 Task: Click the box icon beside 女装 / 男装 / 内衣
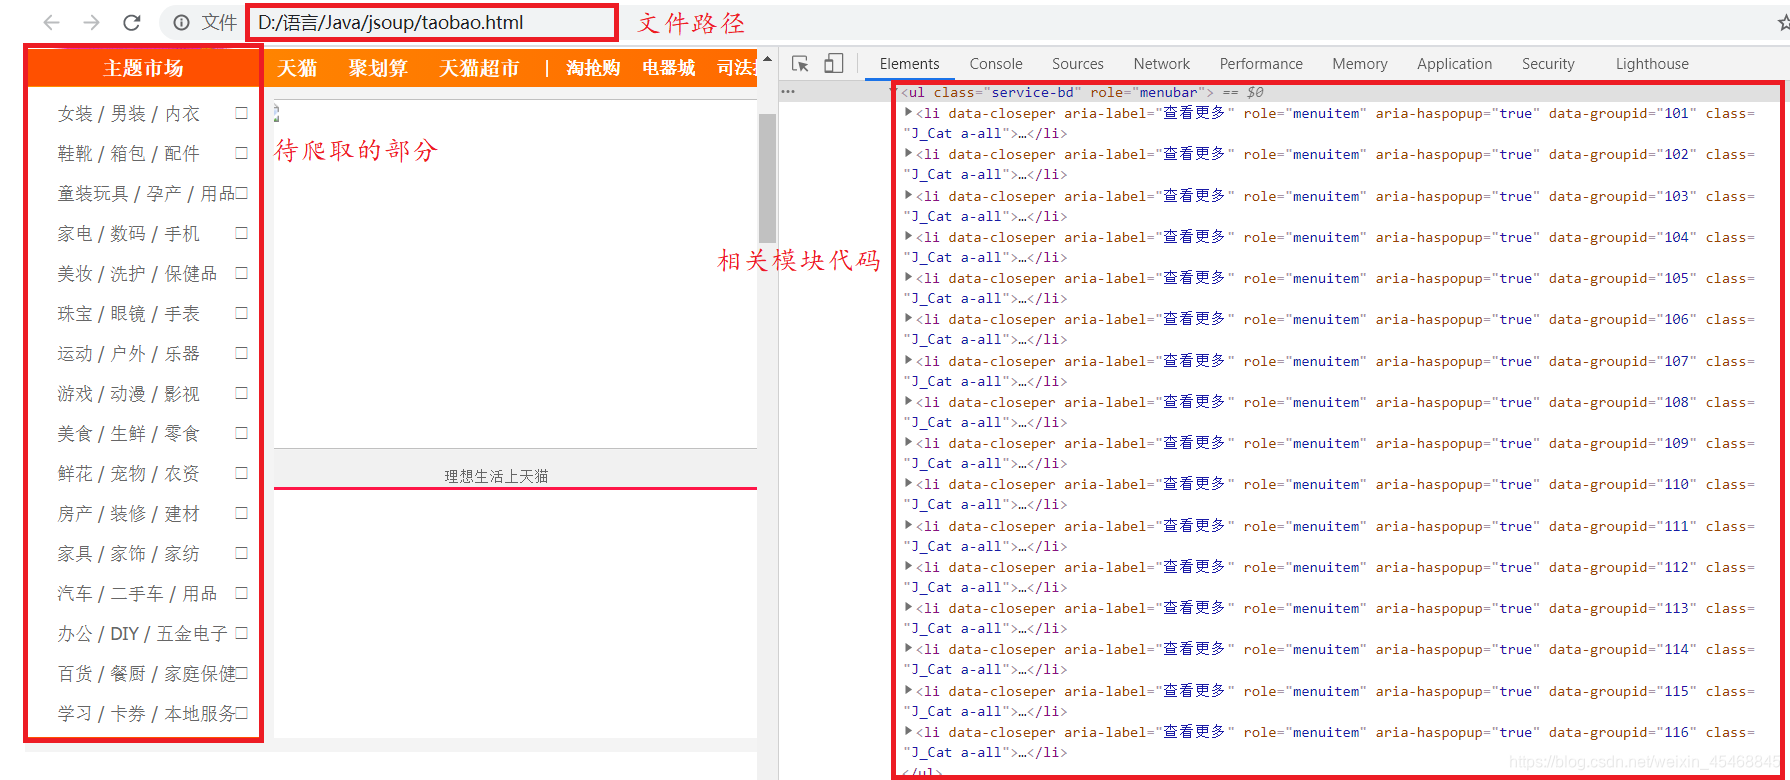241,113
